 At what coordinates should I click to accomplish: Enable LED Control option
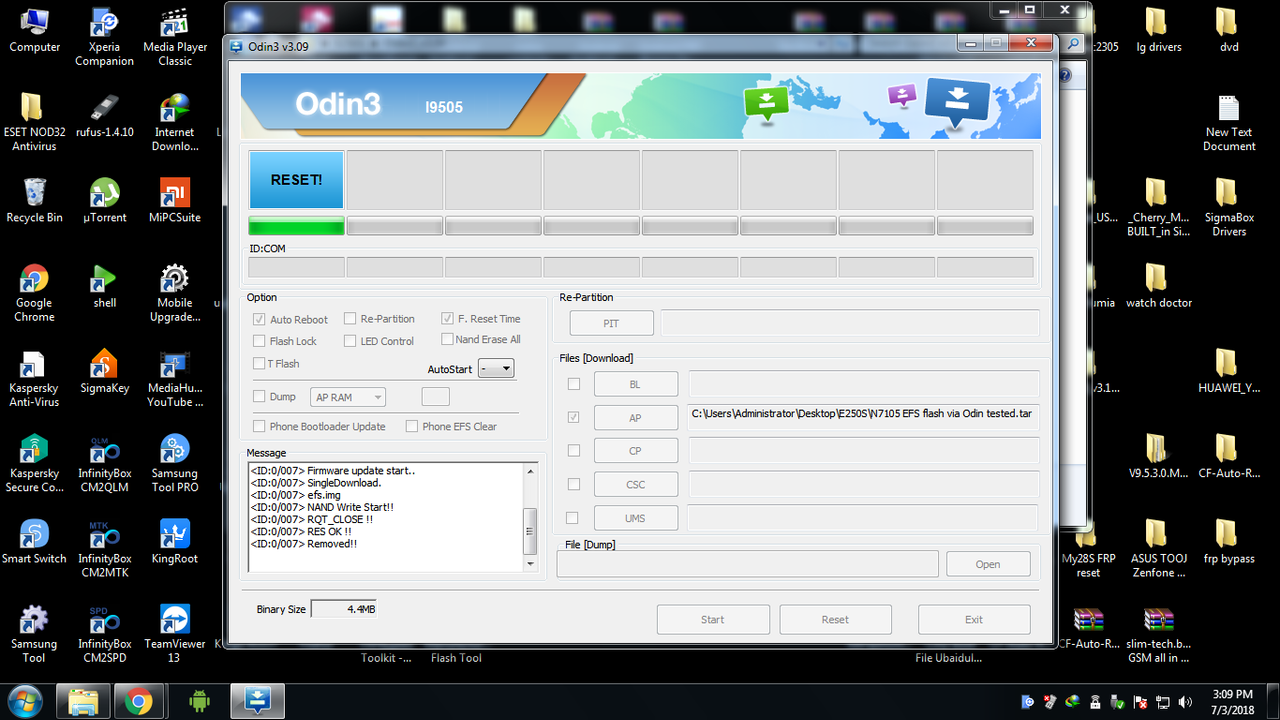click(x=350, y=340)
